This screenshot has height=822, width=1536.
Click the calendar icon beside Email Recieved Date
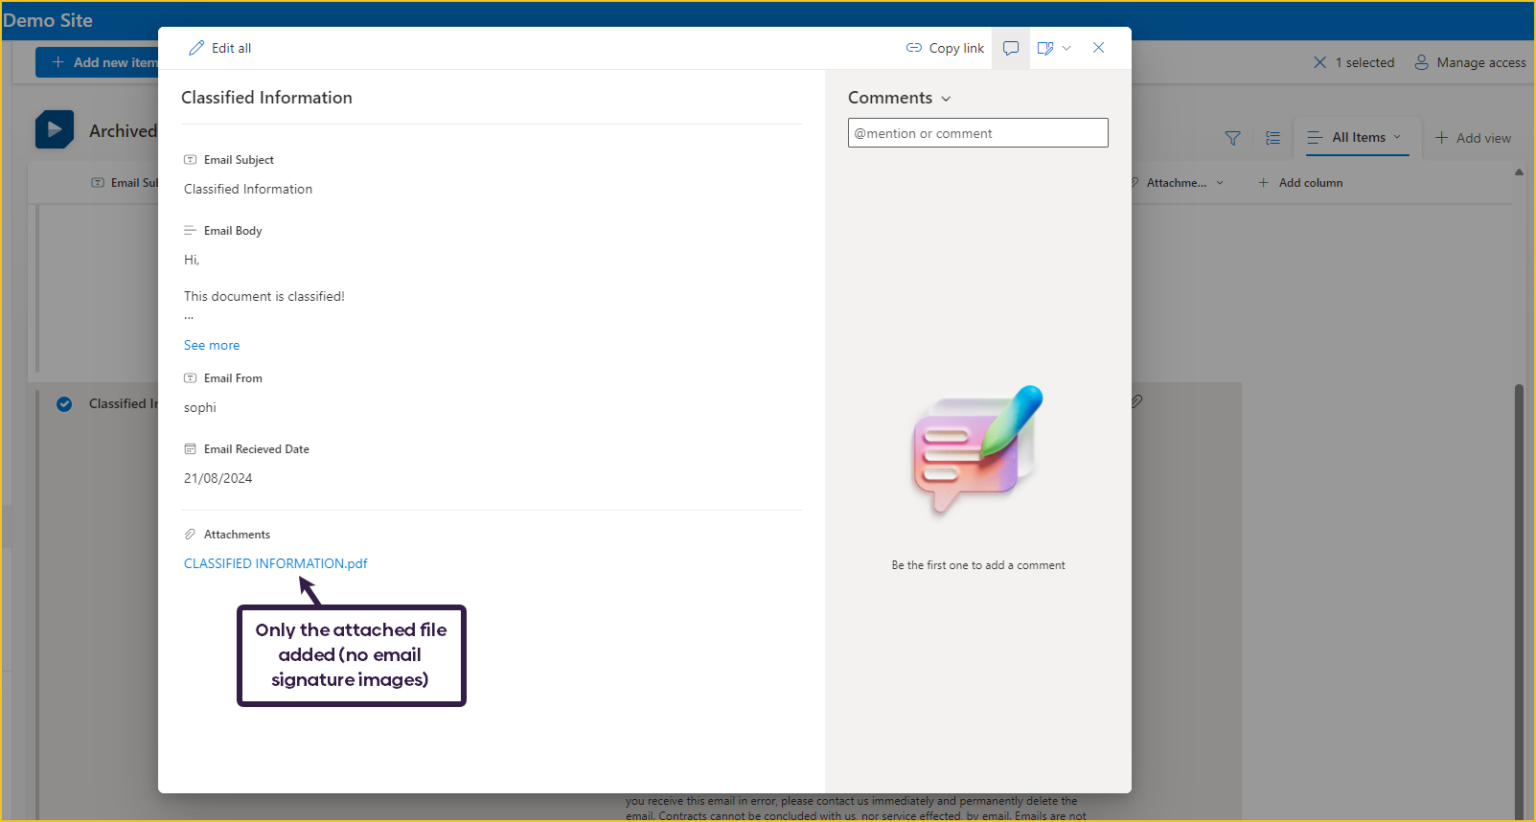(x=190, y=449)
